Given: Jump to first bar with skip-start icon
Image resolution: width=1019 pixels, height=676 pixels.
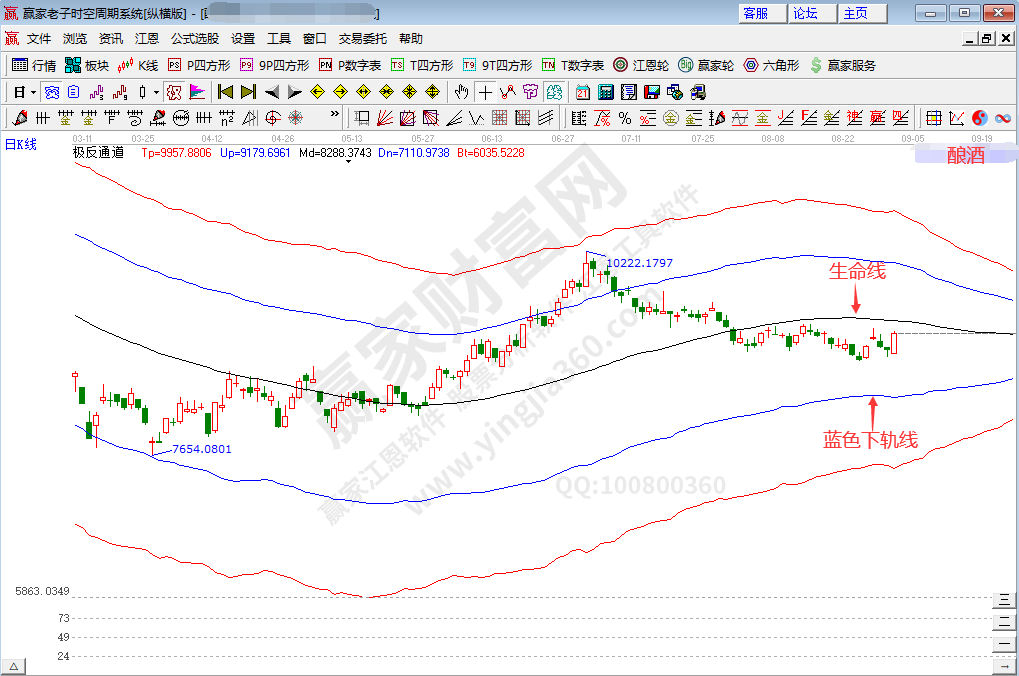Looking at the screenshot, I should point(225,92).
